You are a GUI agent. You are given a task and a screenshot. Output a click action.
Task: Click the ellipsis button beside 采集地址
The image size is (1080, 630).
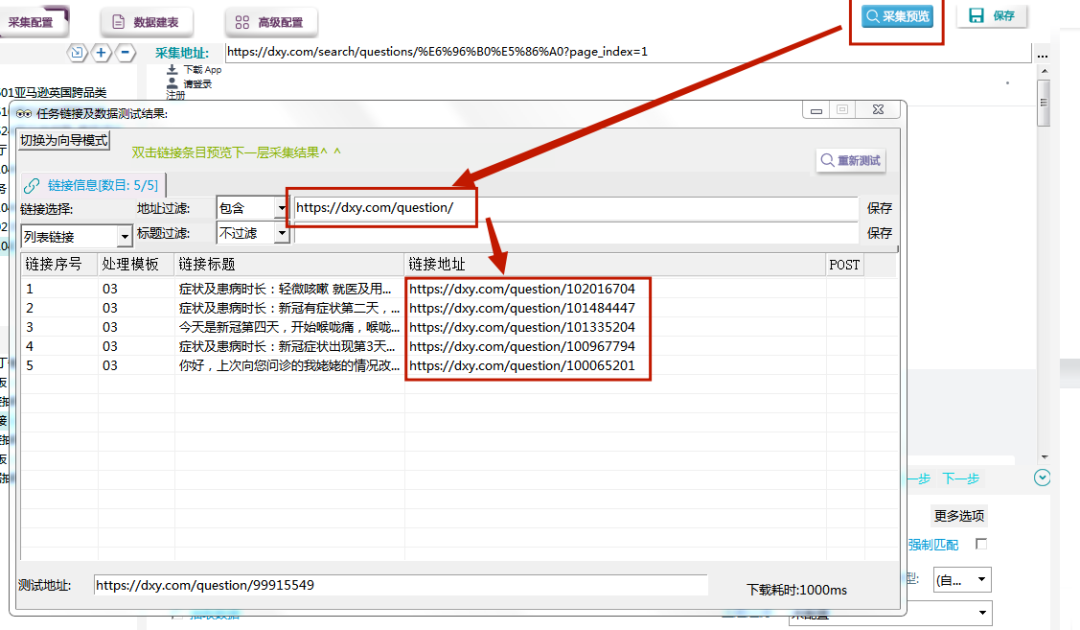(1042, 54)
